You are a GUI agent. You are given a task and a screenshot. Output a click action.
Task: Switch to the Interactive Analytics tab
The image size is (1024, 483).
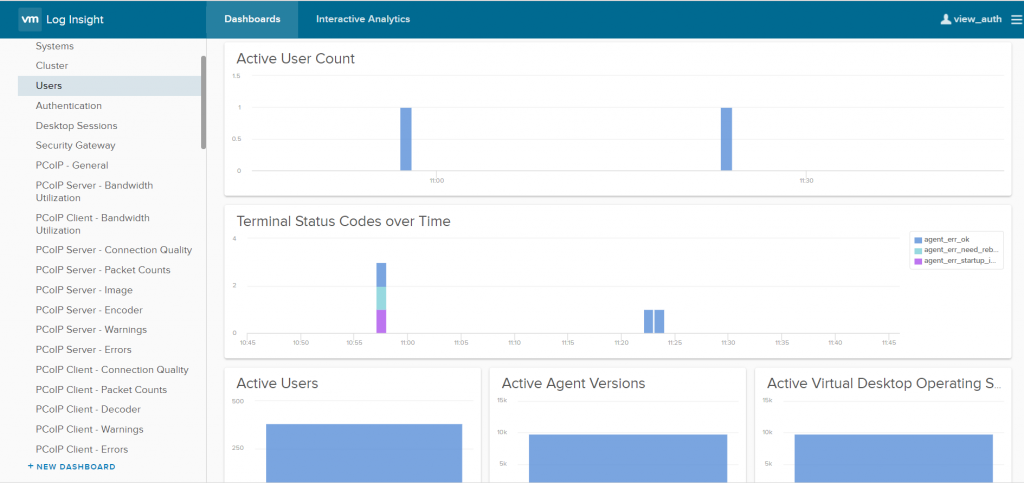pos(363,19)
